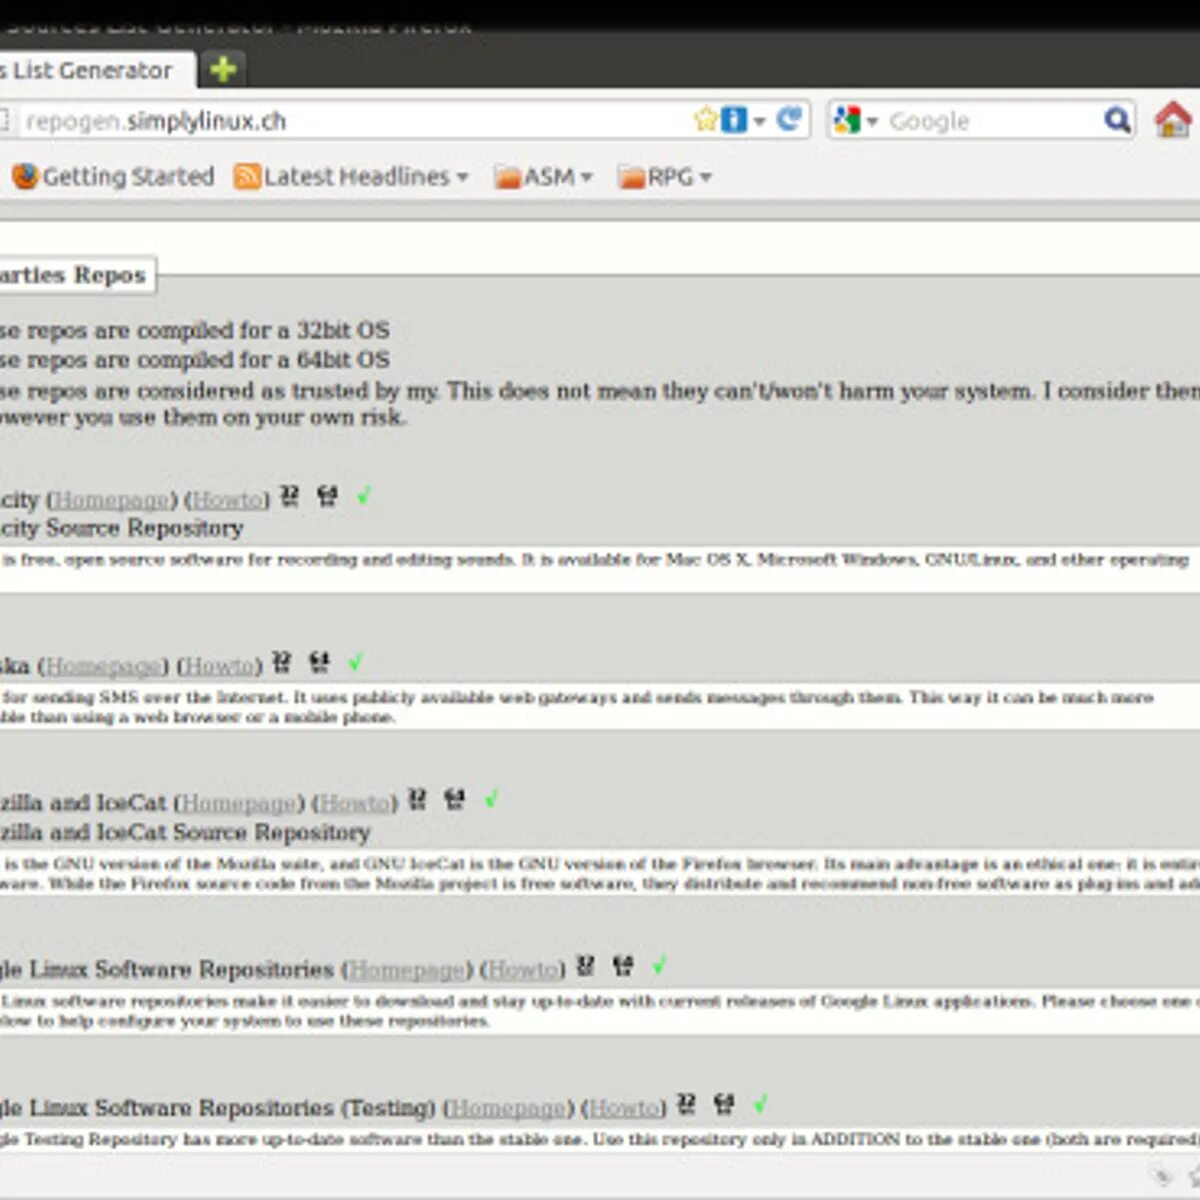
Task: Click 64bit icon beside Linux Software Repositories (non-Testing)
Action: coord(623,966)
